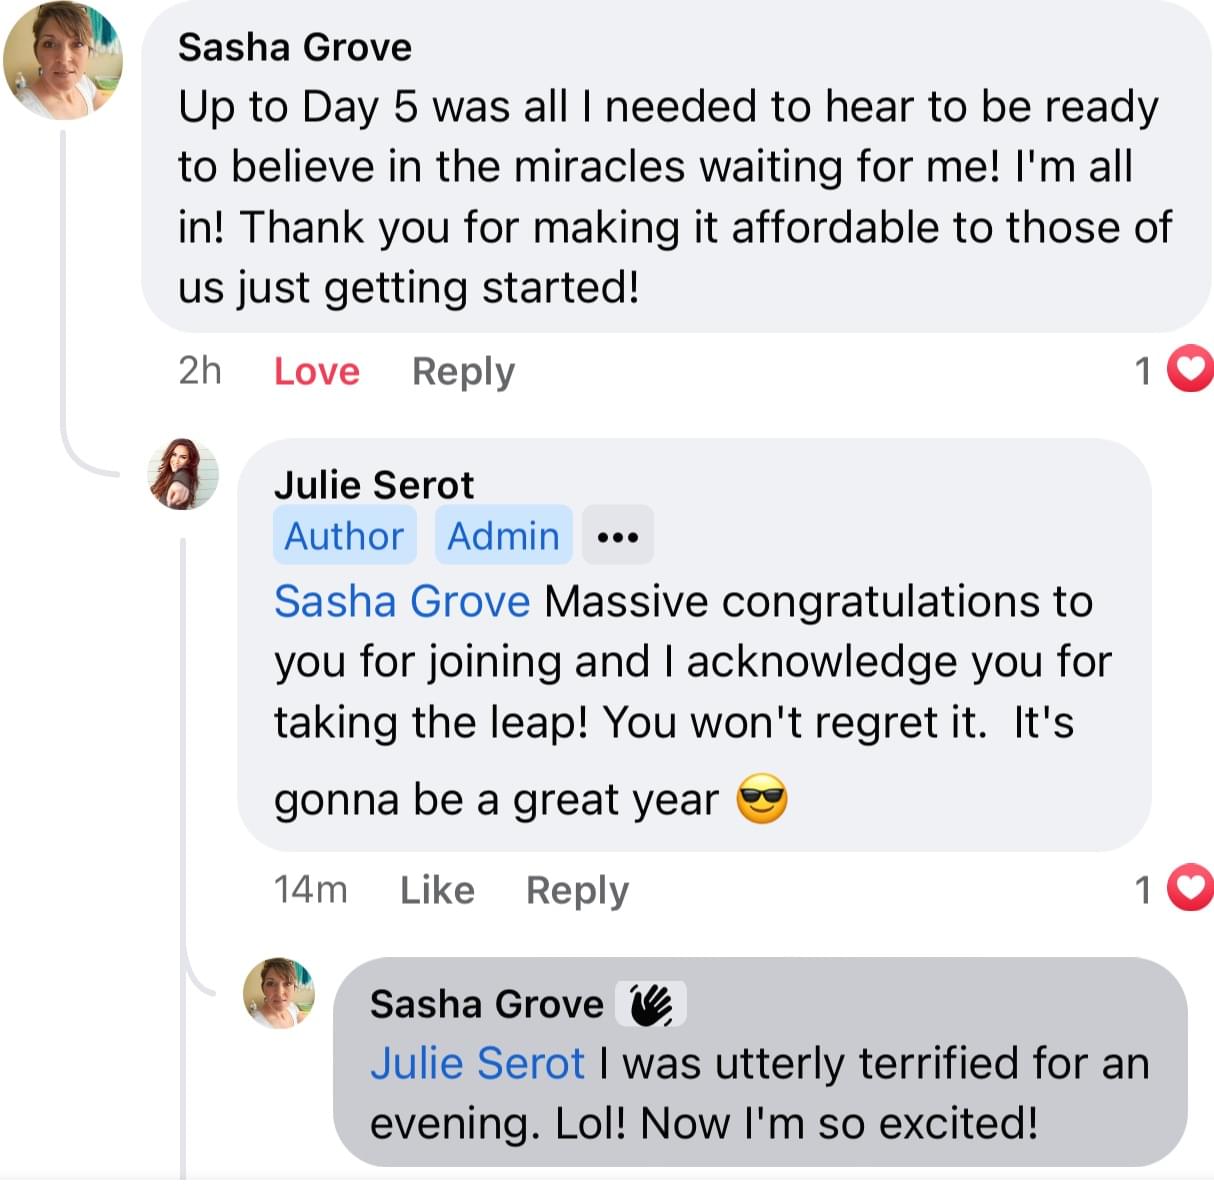The image size is (1214, 1197).
Task: Like Julie Serot's reply
Action: [x=437, y=890]
